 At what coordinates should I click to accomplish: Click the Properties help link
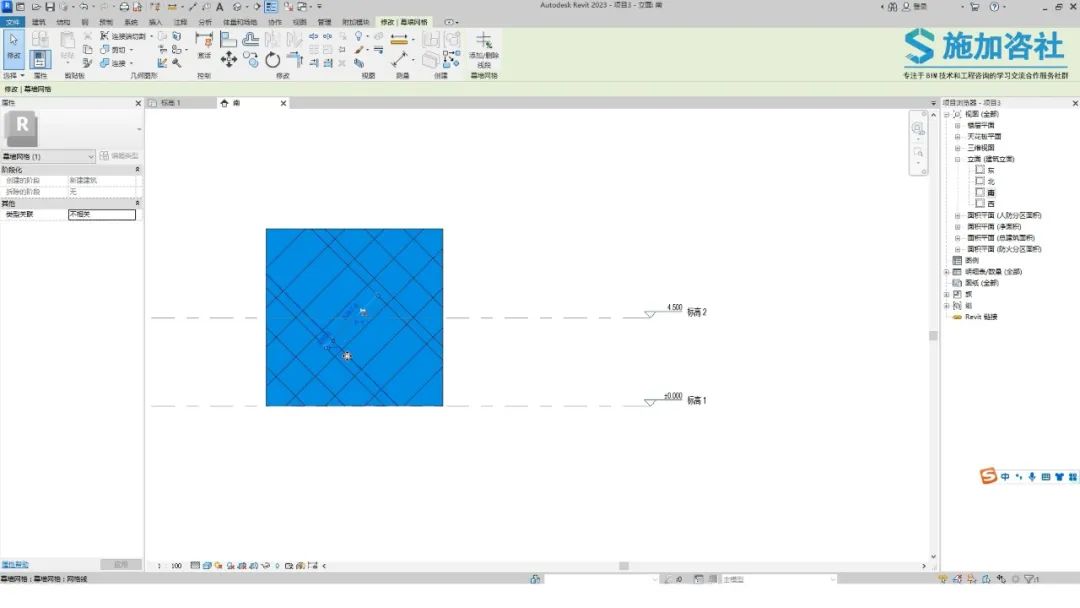[x=15, y=565]
